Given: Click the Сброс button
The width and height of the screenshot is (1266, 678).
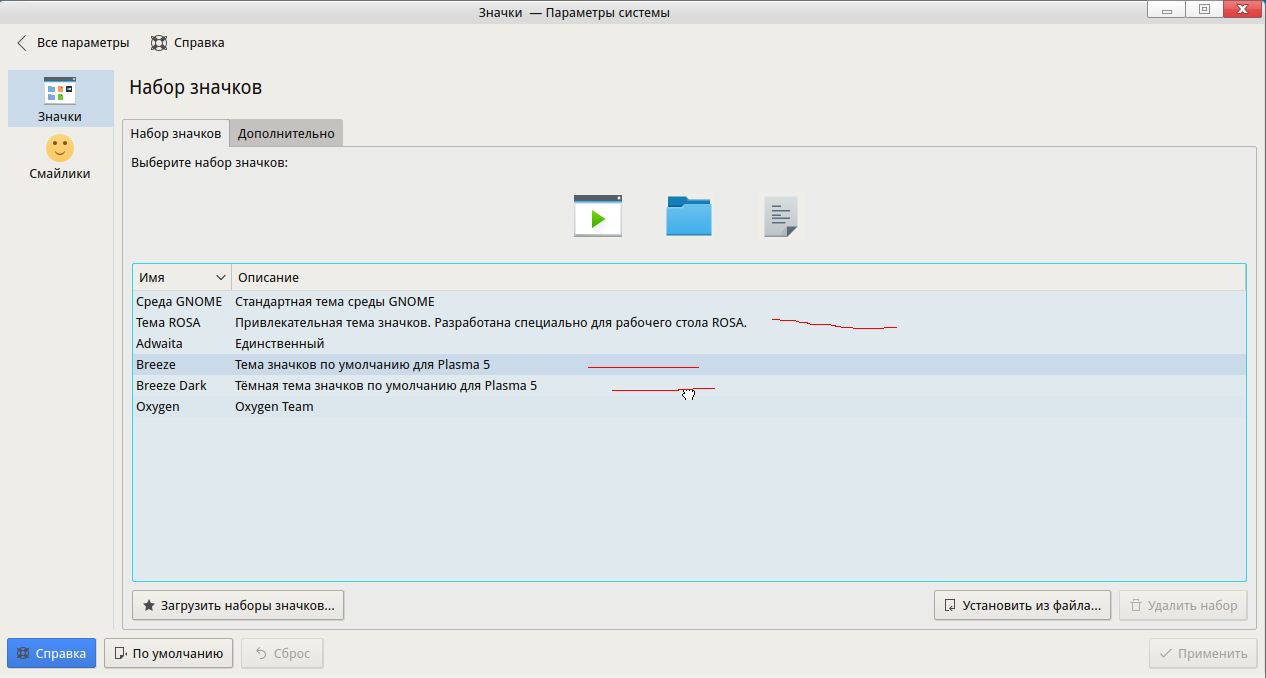Looking at the screenshot, I should [x=282, y=653].
